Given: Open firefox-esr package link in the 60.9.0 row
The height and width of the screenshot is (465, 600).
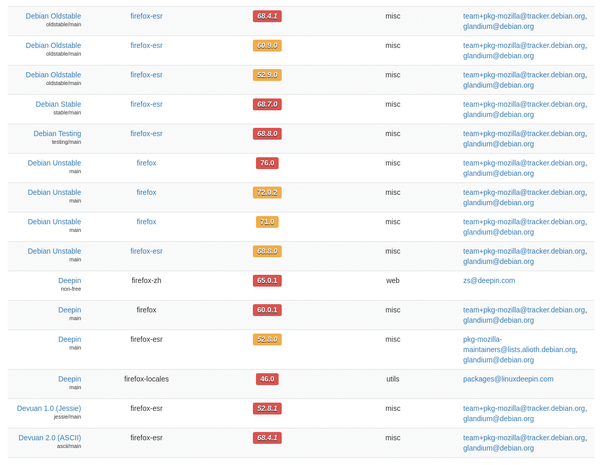Looking at the screenshot, I should click(147, 45).
